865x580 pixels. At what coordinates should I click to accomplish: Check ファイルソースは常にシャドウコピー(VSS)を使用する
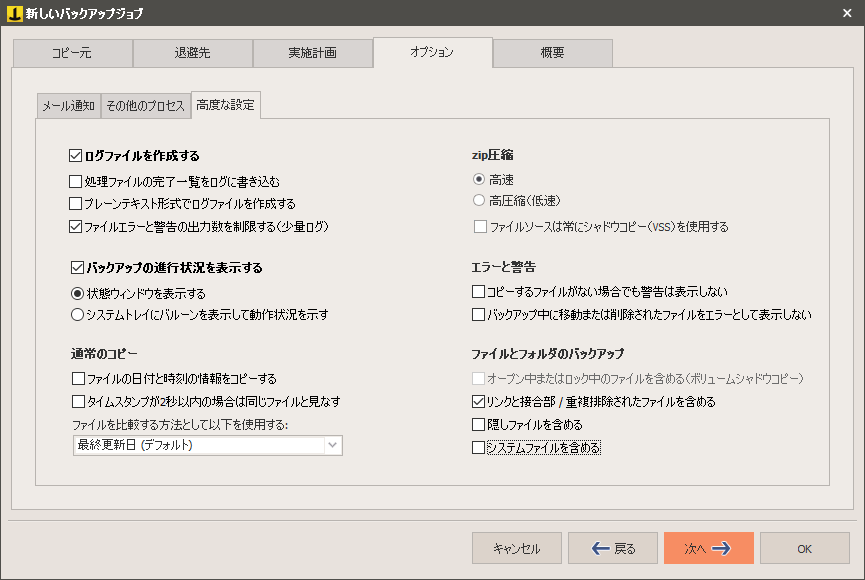pos(480,226)
